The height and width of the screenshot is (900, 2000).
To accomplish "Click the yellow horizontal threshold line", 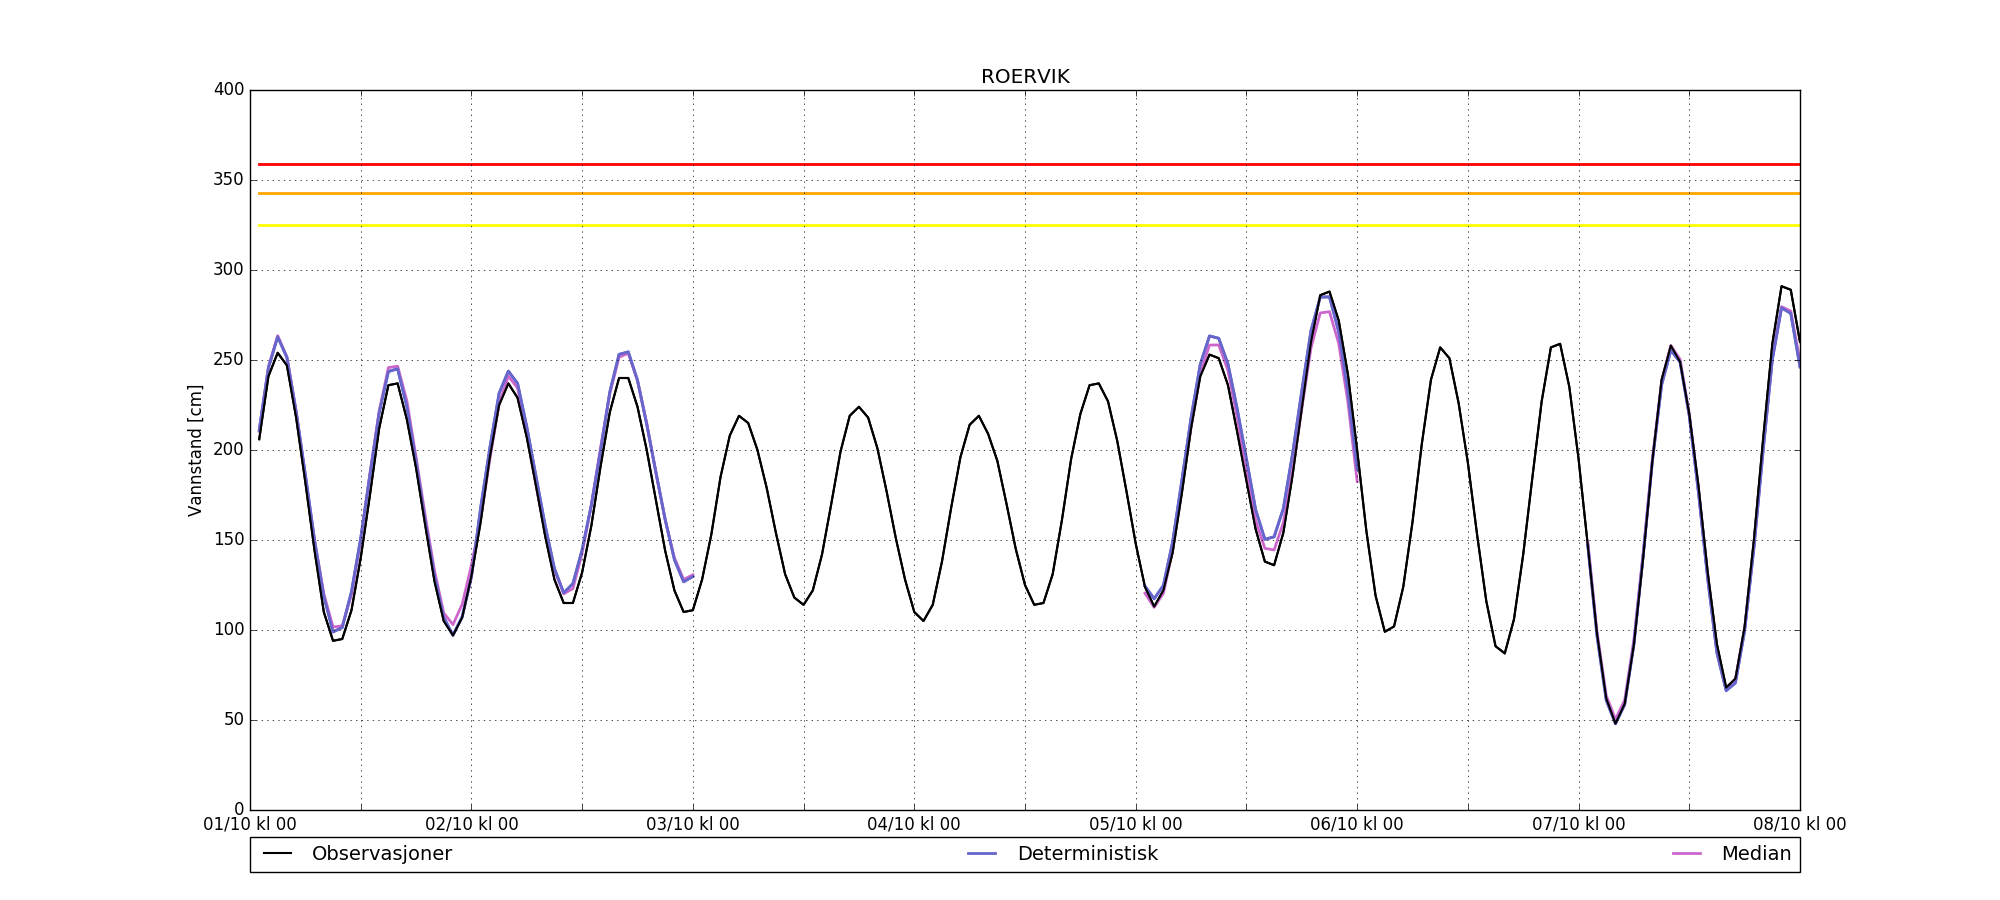I will (x=1029, y=226).
